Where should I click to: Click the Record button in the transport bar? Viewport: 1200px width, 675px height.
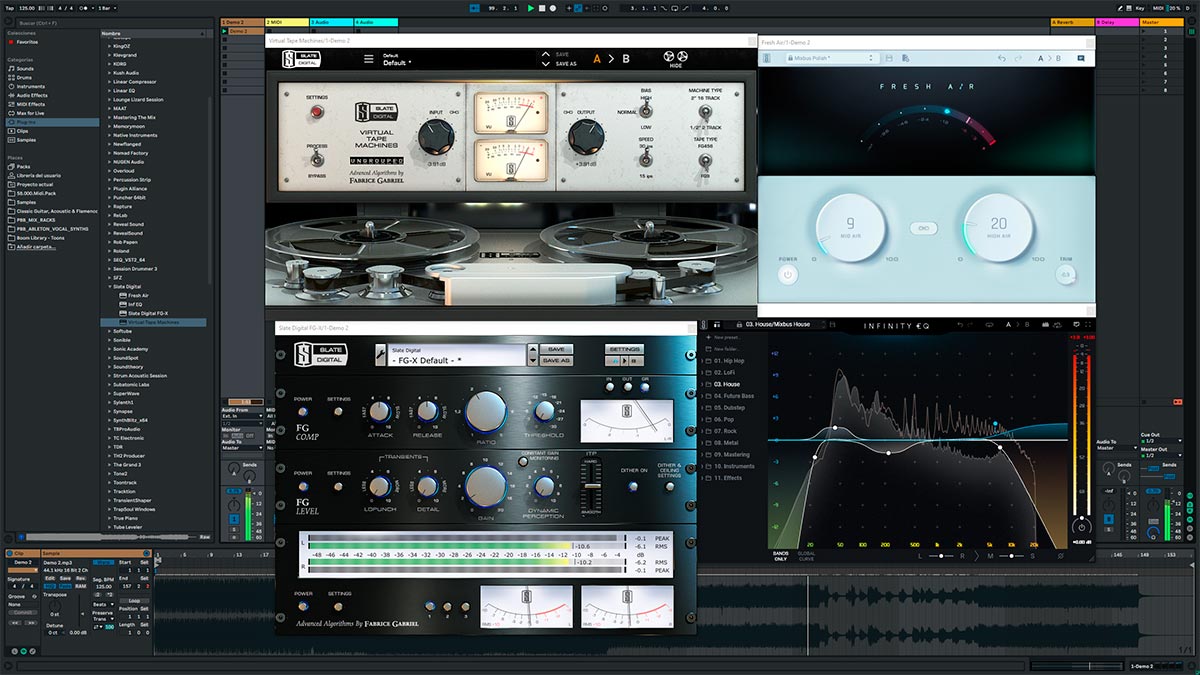[x=552, y=8]
